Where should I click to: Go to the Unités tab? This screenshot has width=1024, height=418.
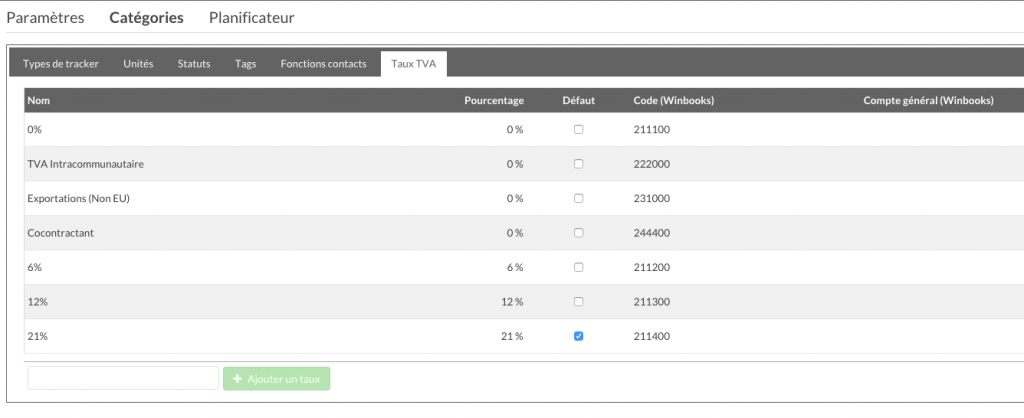(x=138, y=64)
